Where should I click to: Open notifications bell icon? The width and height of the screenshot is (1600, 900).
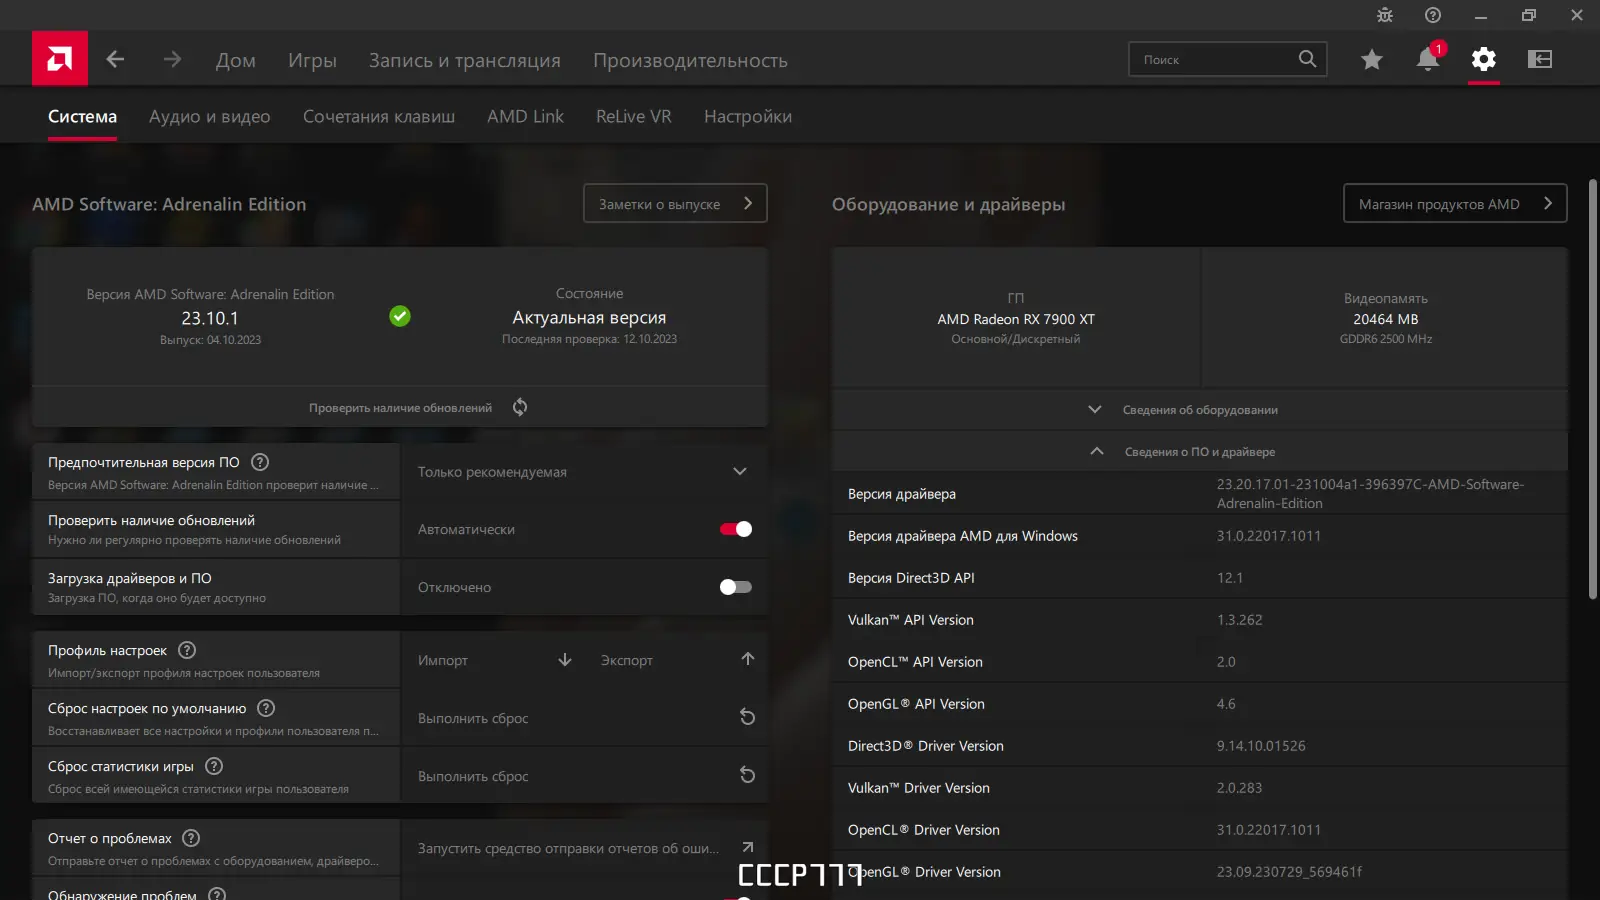1428,59
